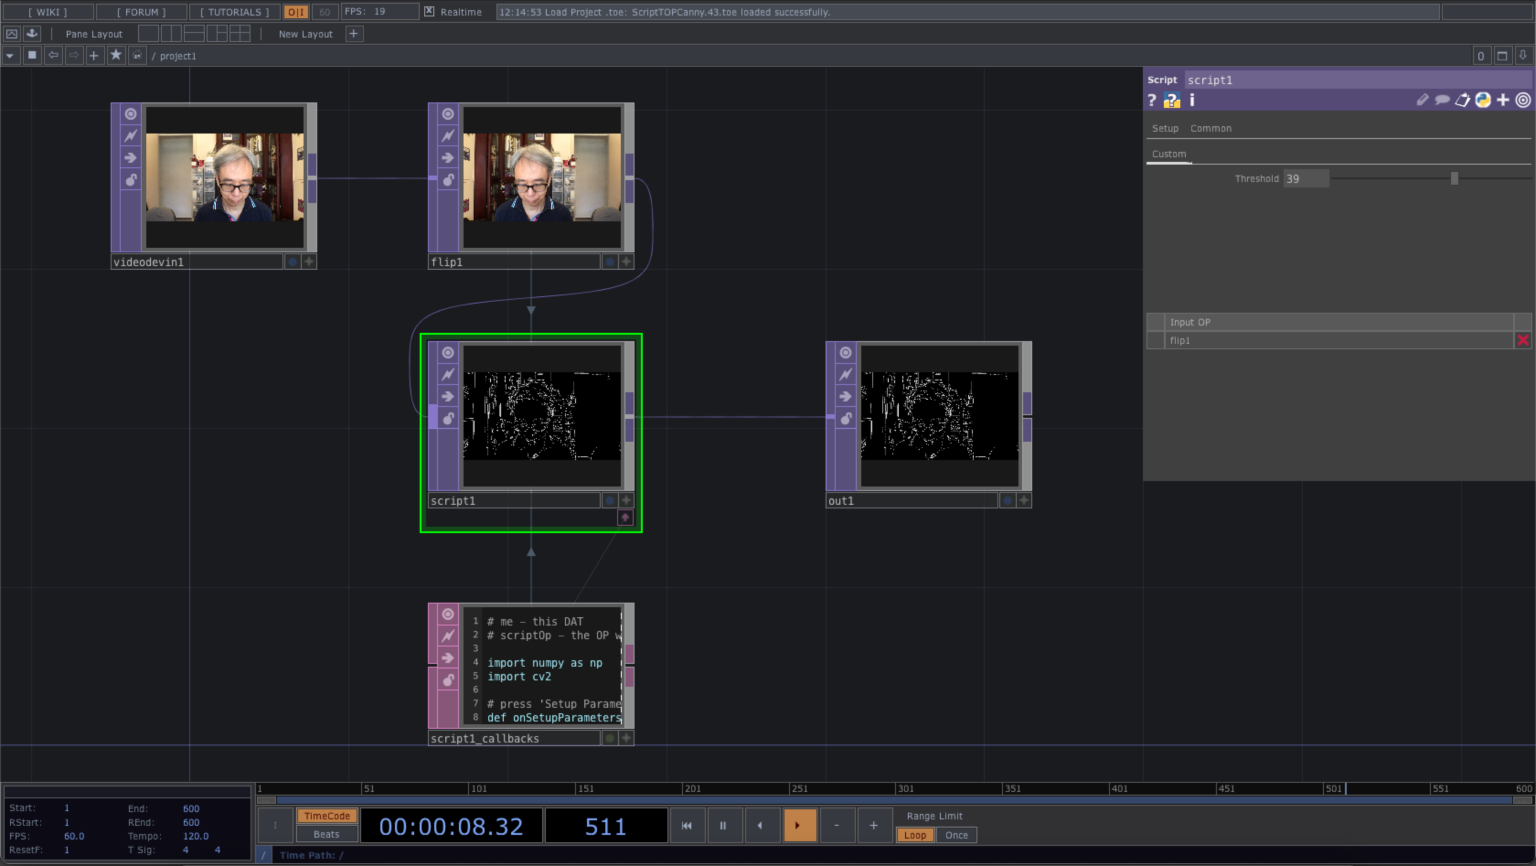The width and height of the screenshot is (1536, 866).
Task: Select Custom parameter page
Action: [x=1169, y=154]
